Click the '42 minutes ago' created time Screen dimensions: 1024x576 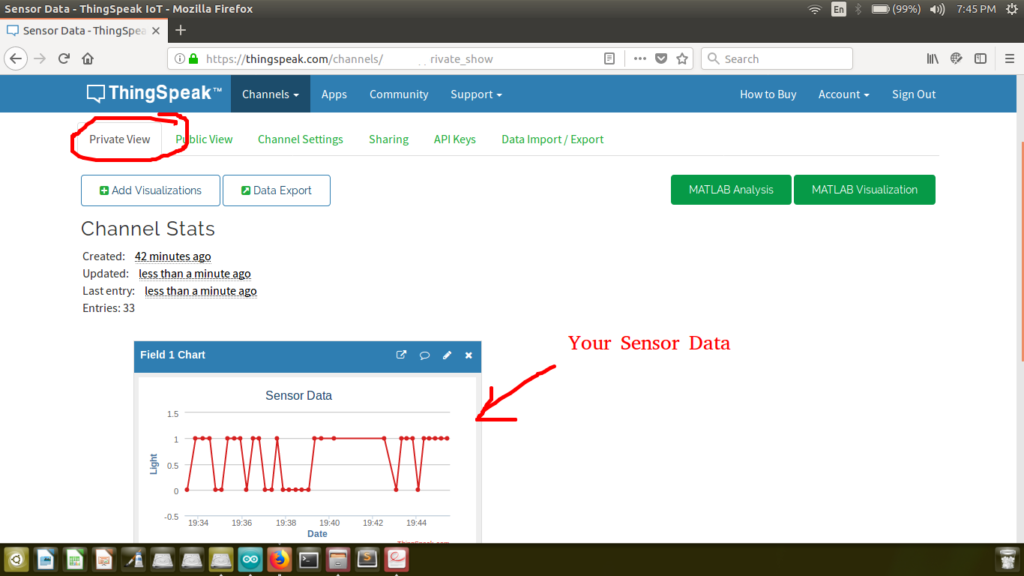pos(172,256)
